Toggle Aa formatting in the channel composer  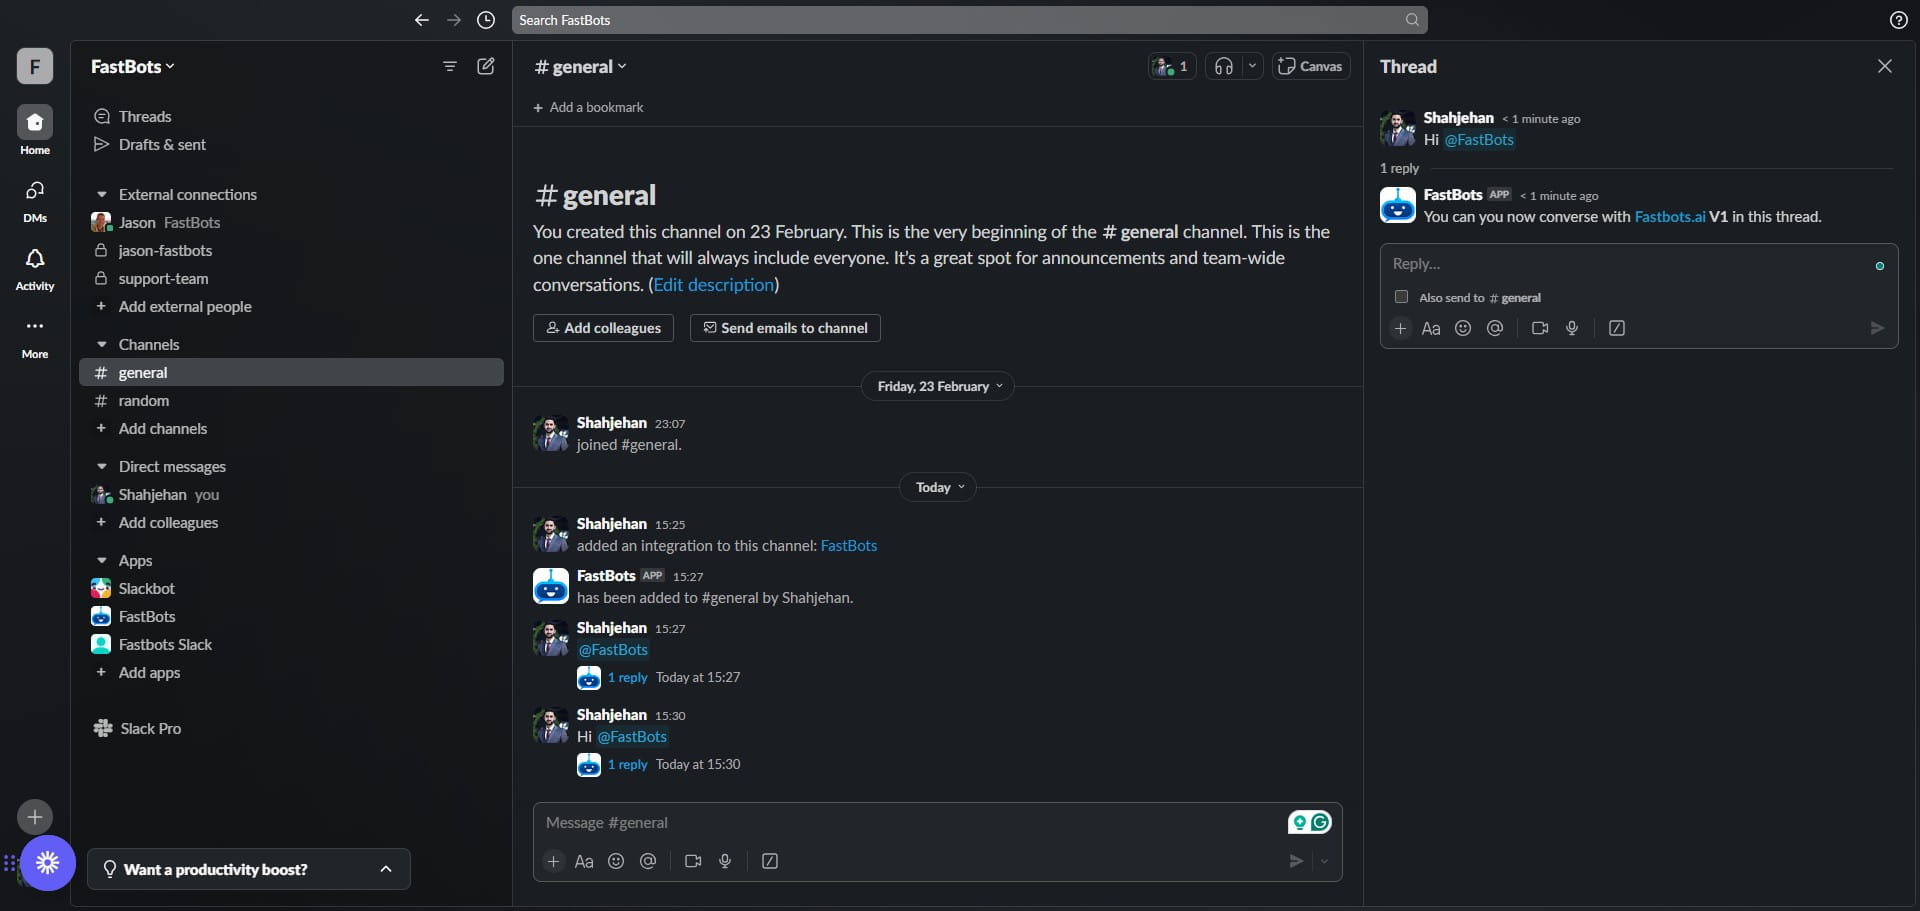pos(584,861)
